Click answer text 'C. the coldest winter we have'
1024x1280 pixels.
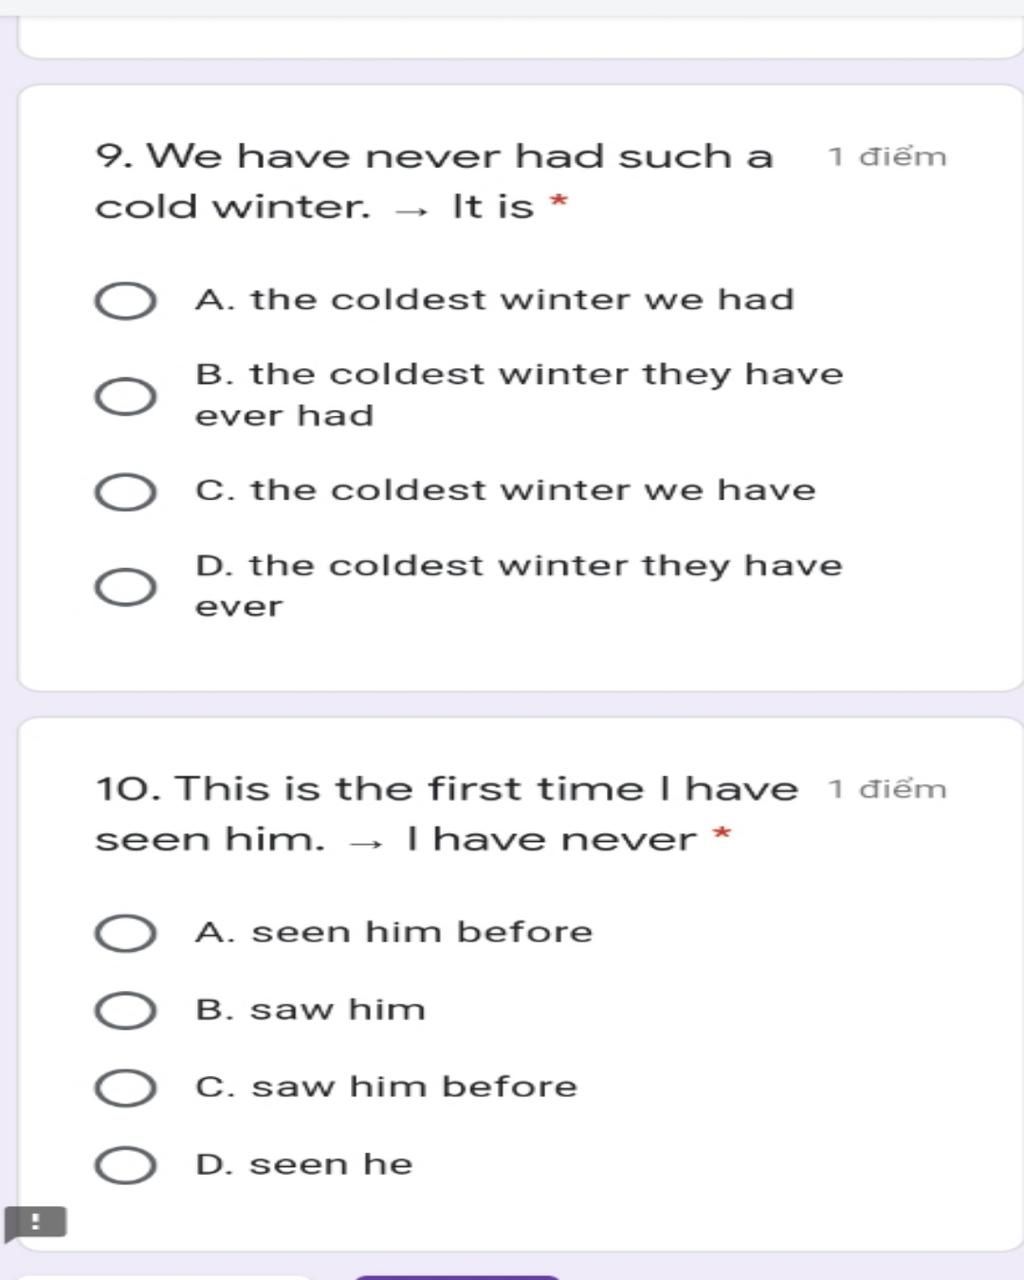pos(506,490)
